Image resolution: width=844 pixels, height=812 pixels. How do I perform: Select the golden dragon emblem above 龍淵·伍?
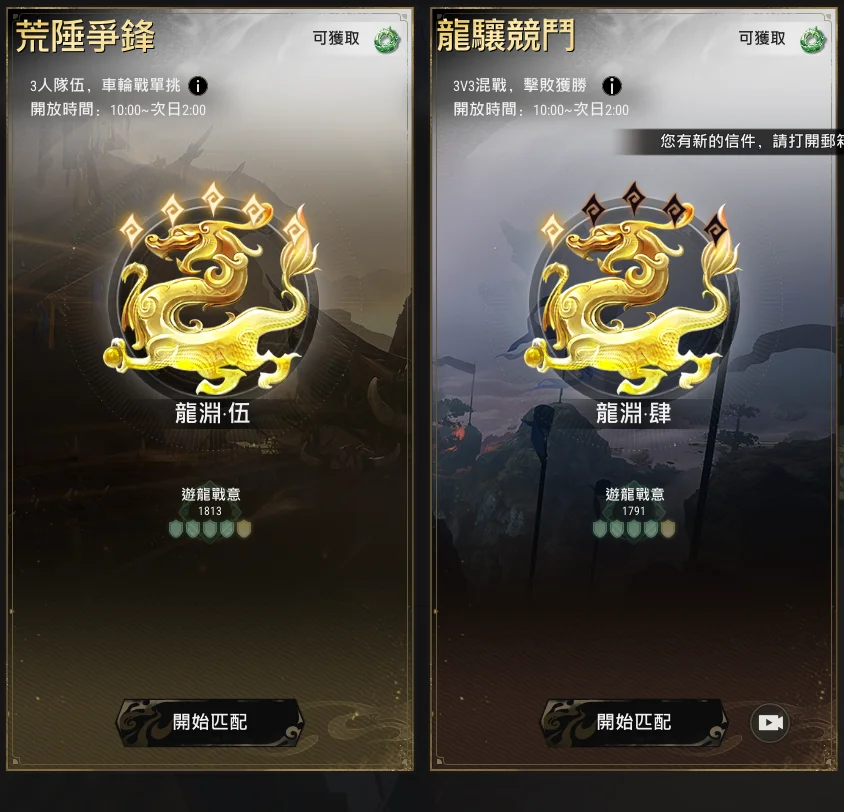pos(211,301)
